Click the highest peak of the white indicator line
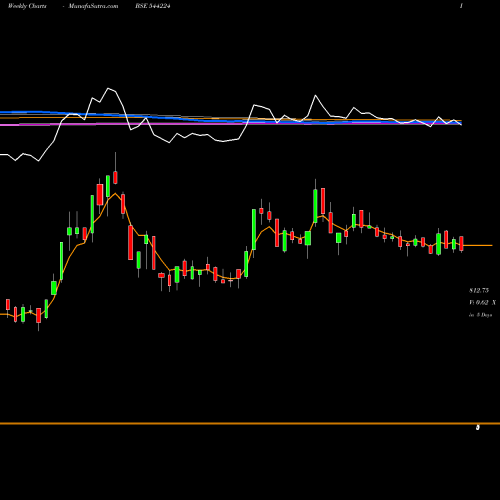 (108, 88)
